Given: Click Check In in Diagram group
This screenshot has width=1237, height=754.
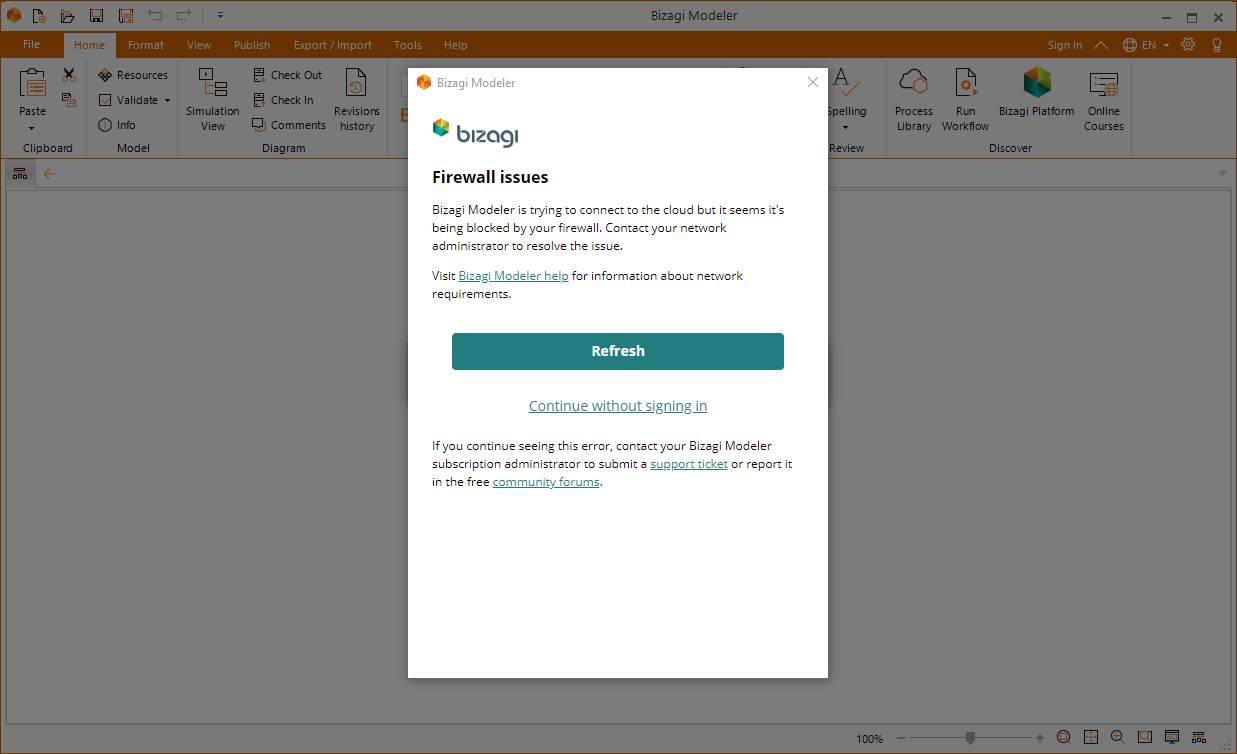Looking at the screenshot, I should coord(283,100).
